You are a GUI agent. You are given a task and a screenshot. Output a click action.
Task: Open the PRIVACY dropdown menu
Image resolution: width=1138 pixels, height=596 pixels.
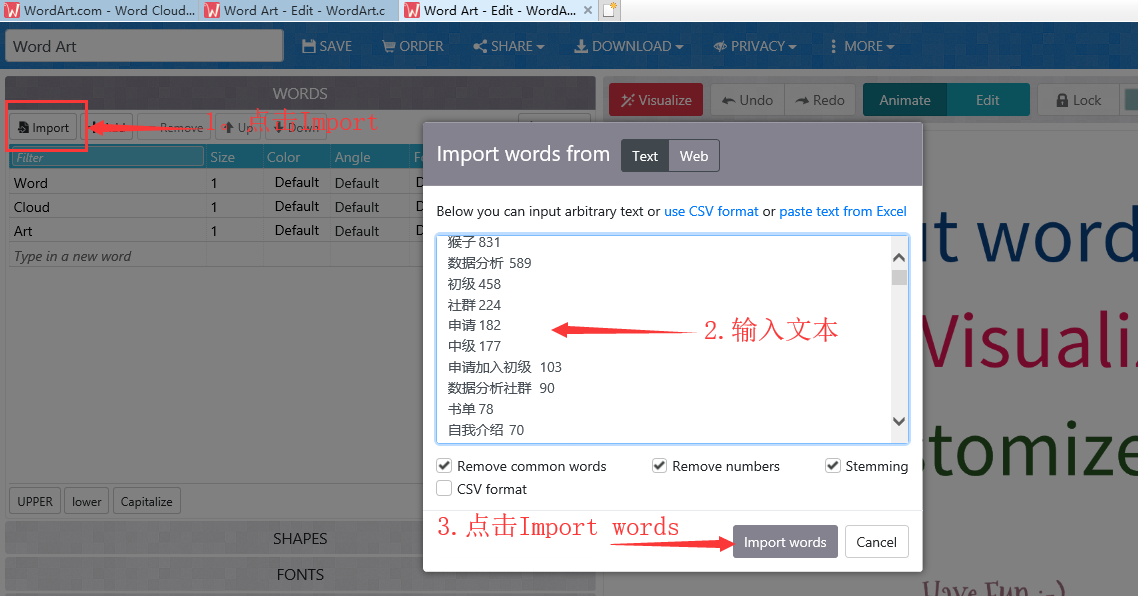pyautogui.click(x=755, y=46)
